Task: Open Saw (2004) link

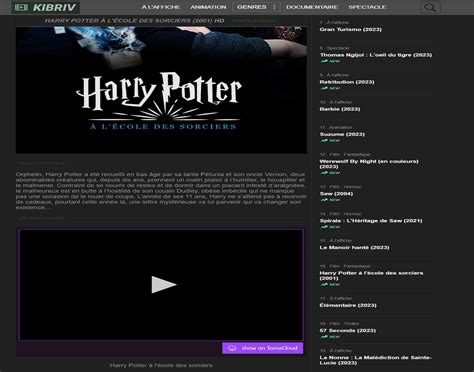Action: 336,194
